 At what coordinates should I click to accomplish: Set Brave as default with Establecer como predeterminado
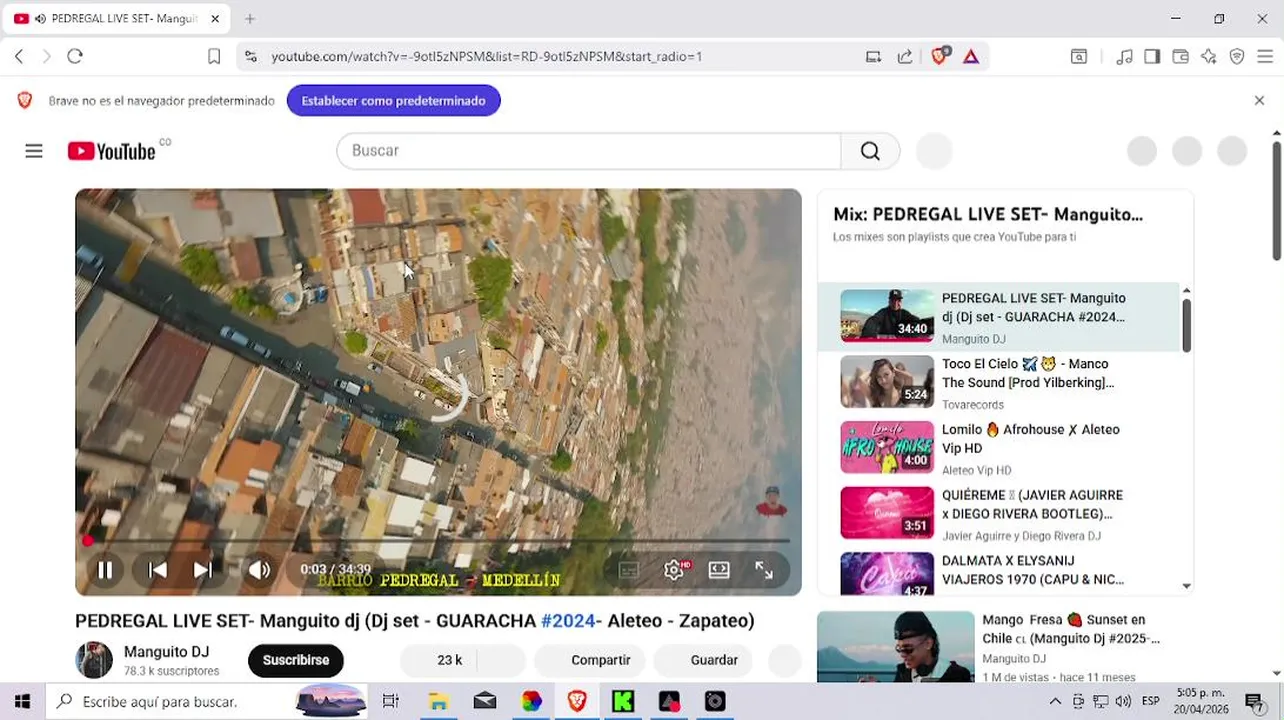coord(394,101)
